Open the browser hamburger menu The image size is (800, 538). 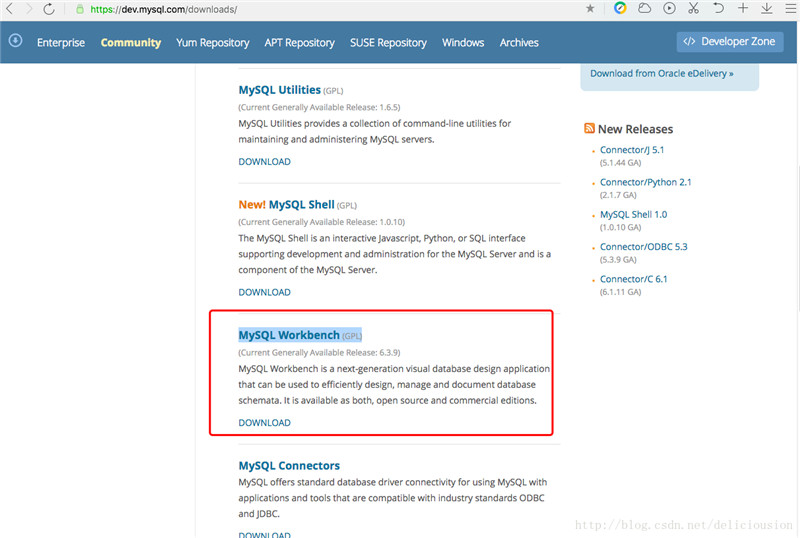click(x=790, y=9)
